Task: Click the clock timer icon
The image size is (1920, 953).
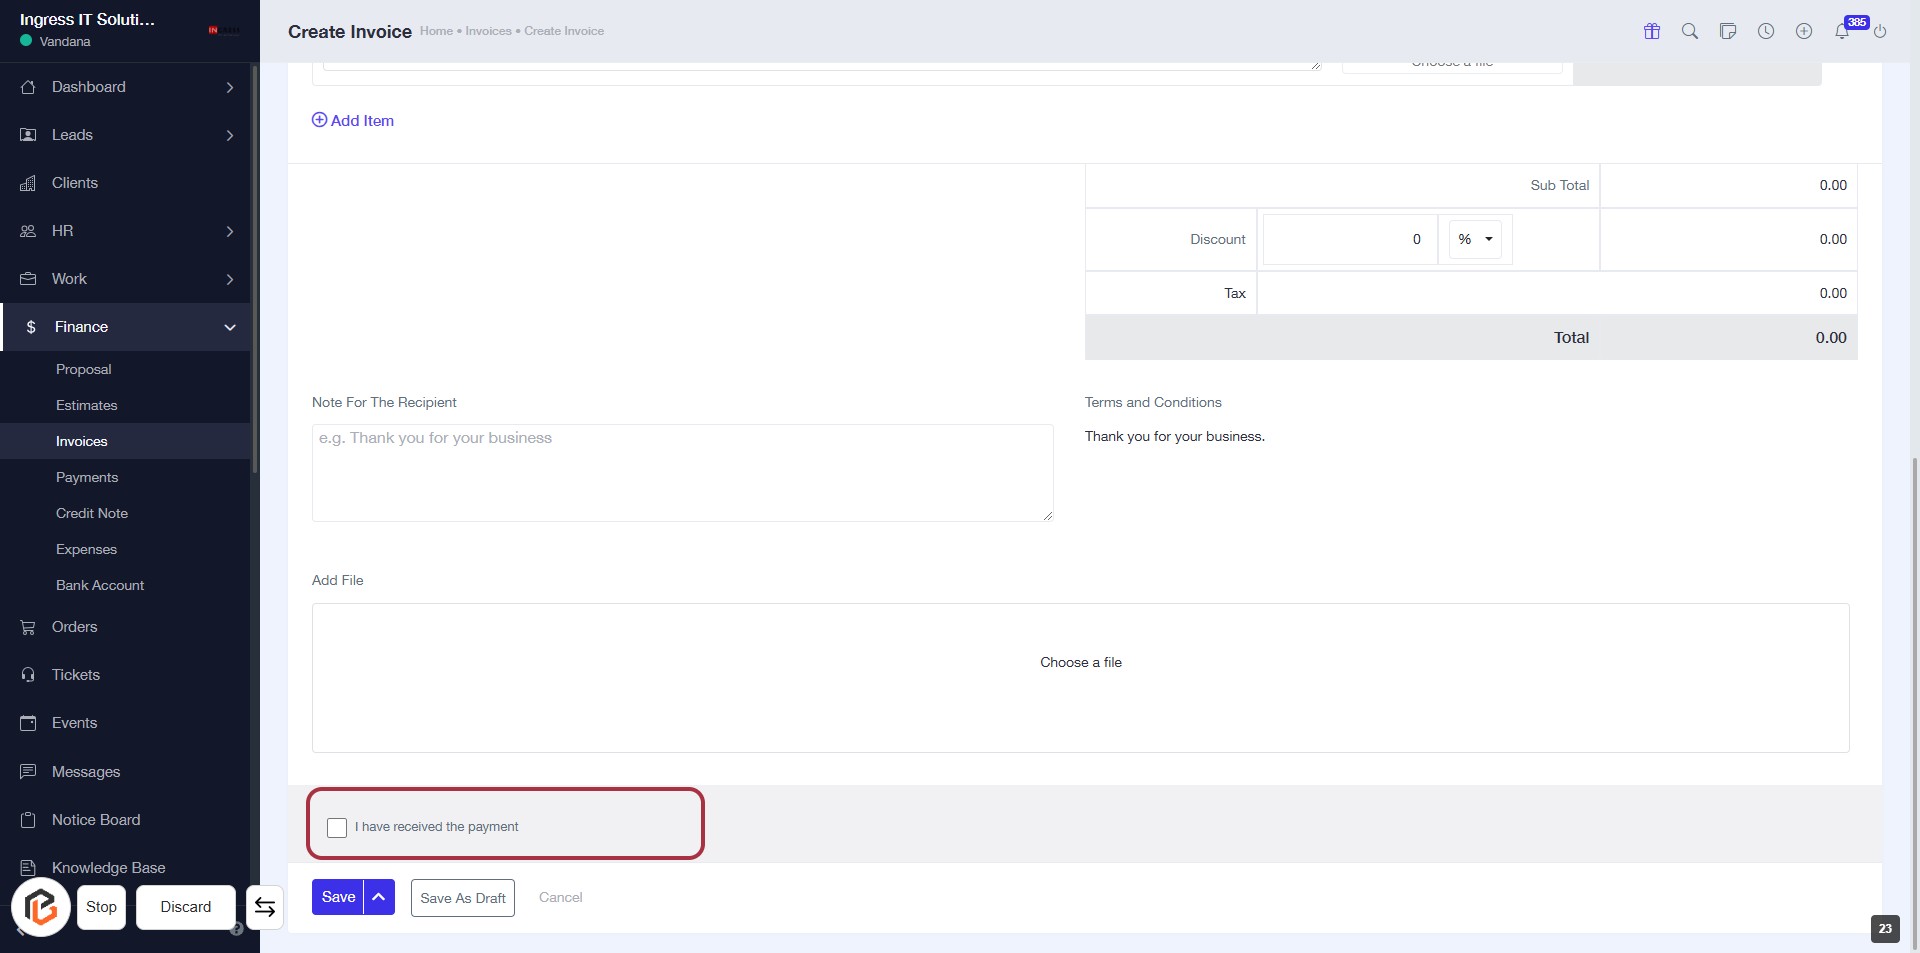Action: (x=1766, y=31)
